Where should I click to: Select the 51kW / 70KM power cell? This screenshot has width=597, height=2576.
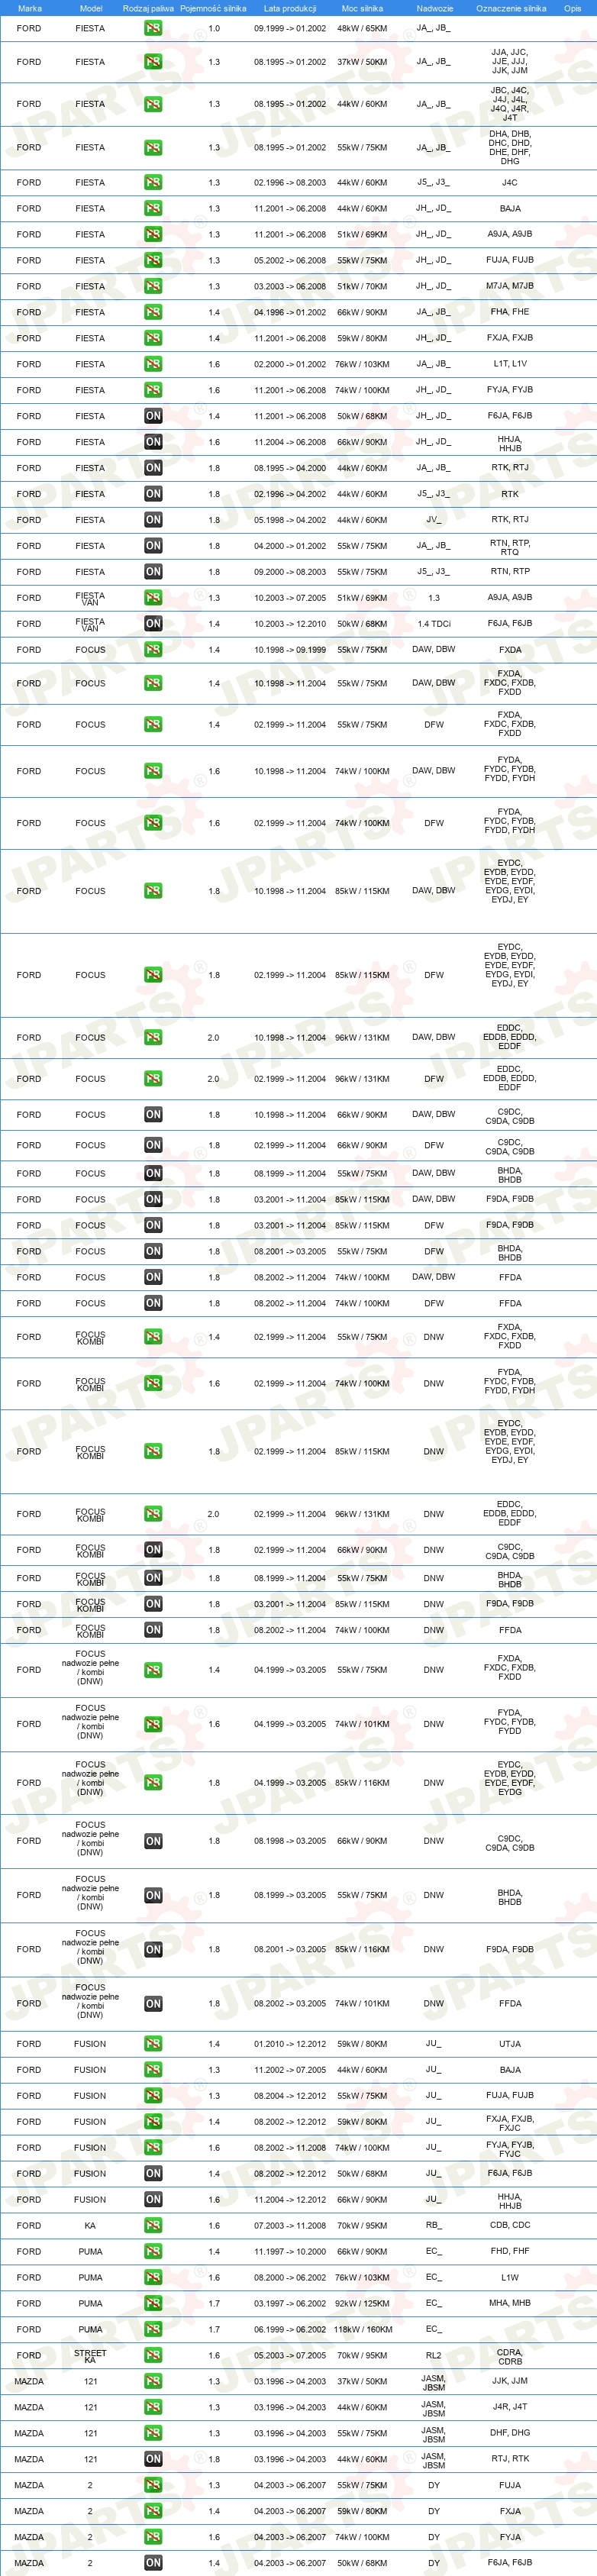pyautogui.click(x=362, y=287)
